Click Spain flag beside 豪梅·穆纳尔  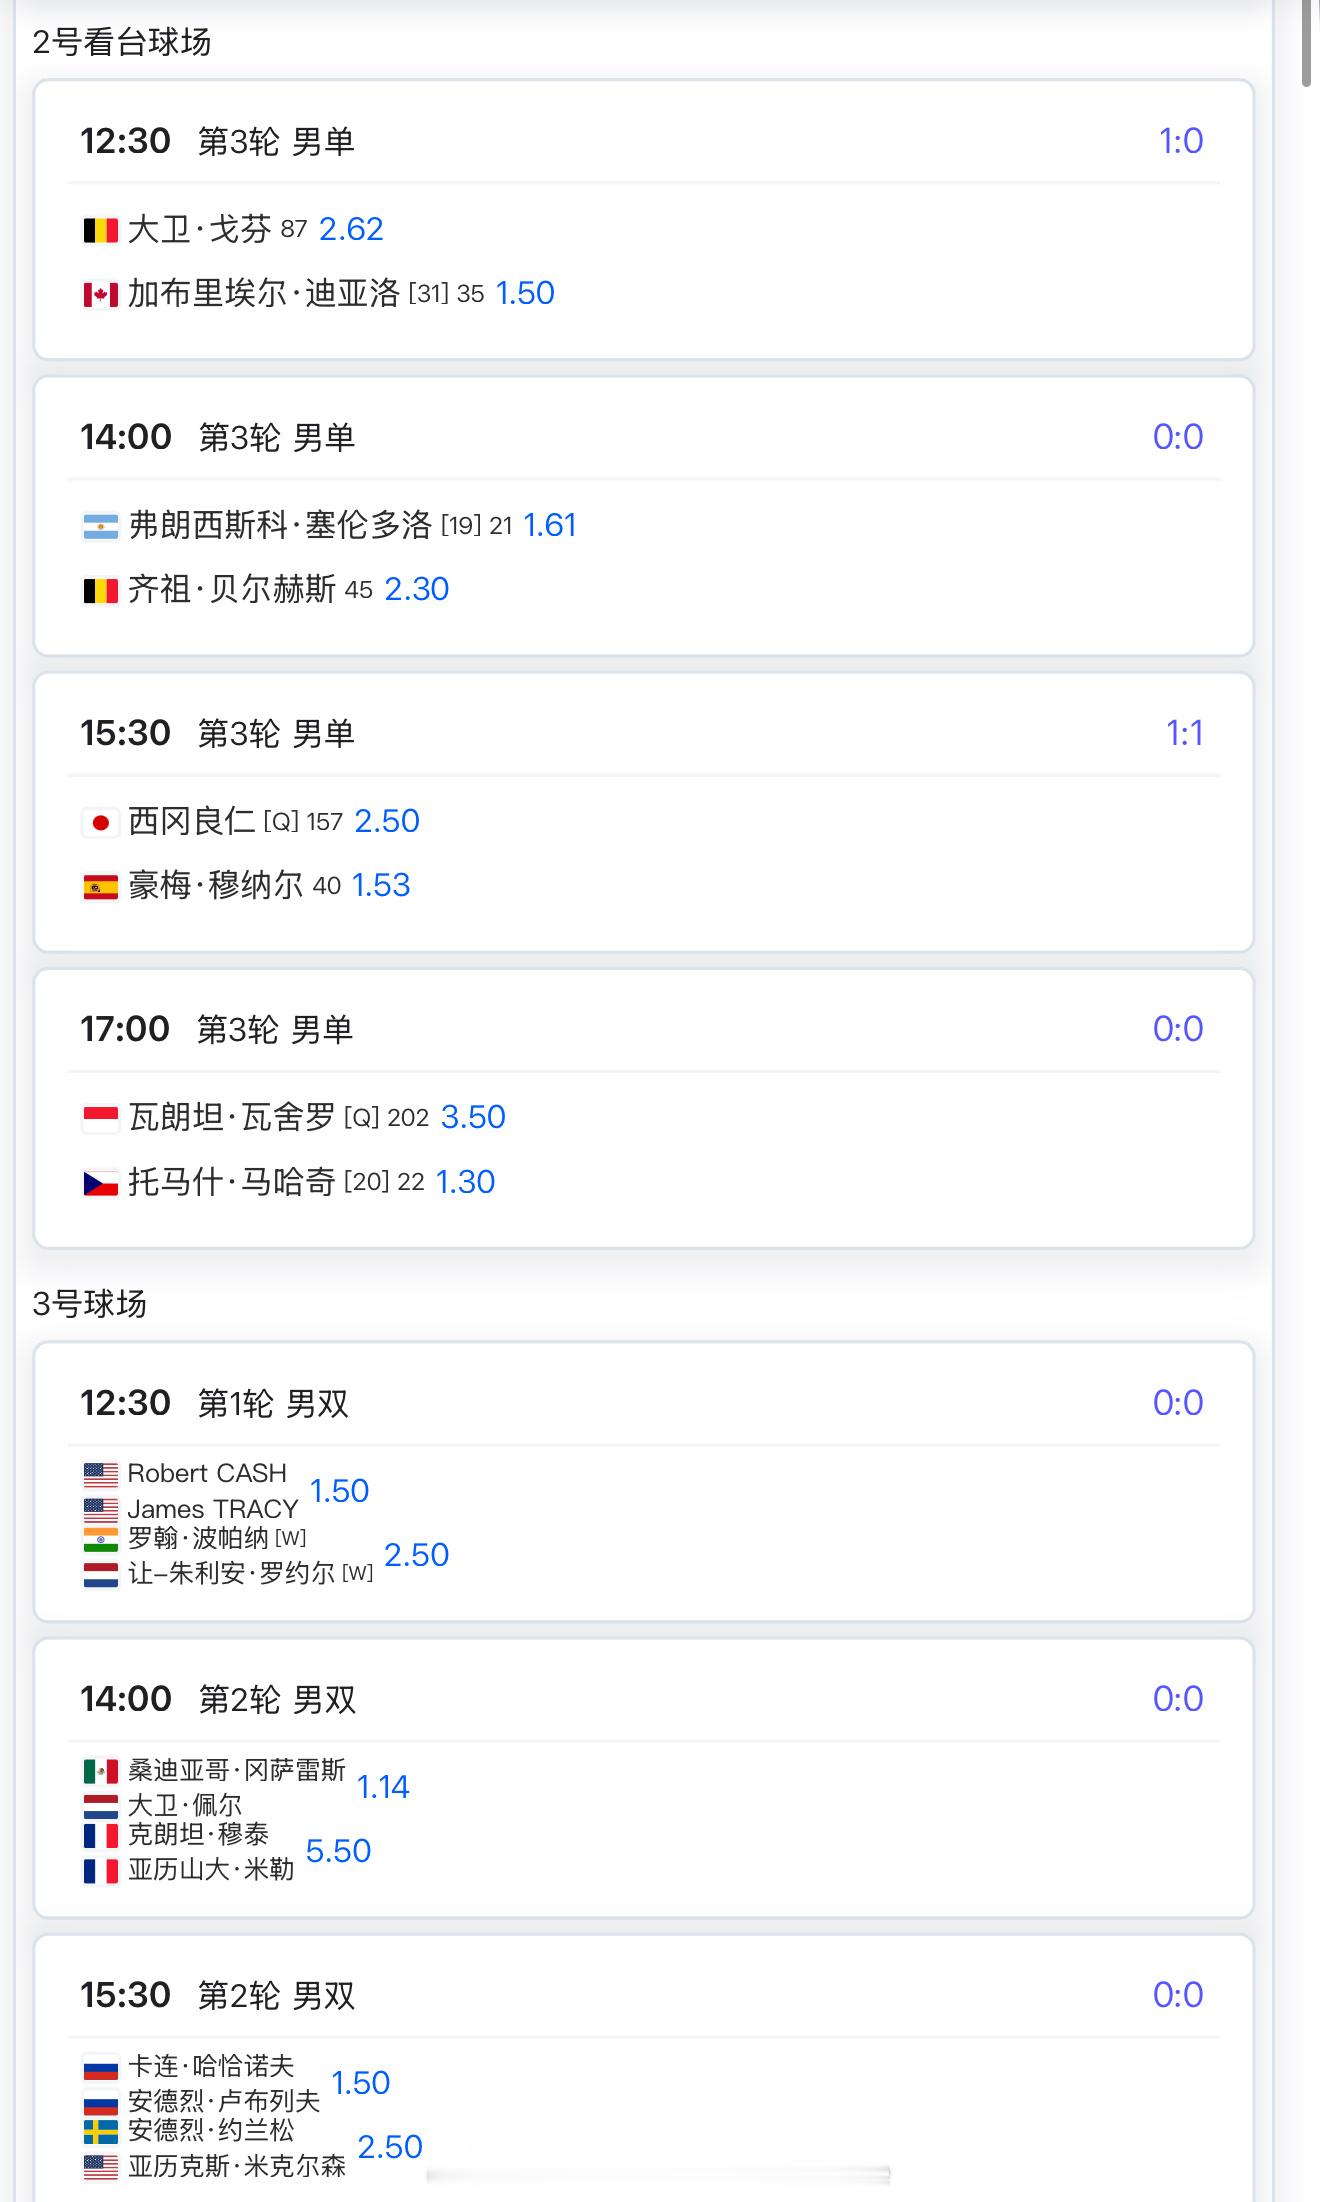100,887
